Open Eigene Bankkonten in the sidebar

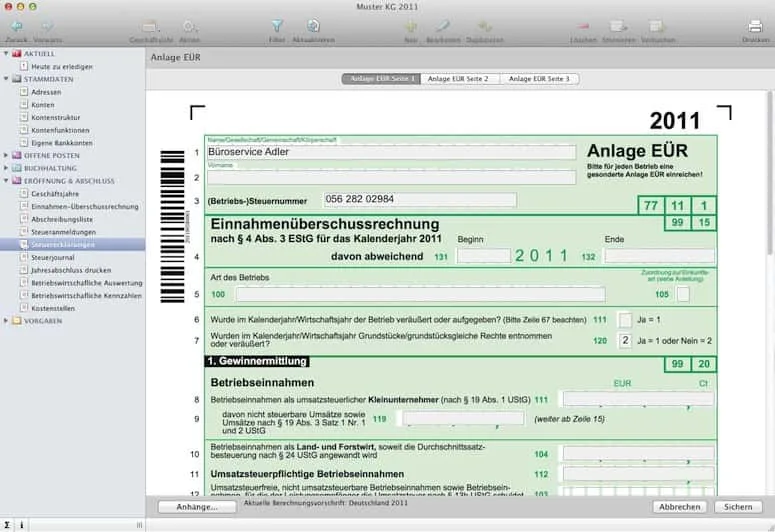tap(62, 143)
